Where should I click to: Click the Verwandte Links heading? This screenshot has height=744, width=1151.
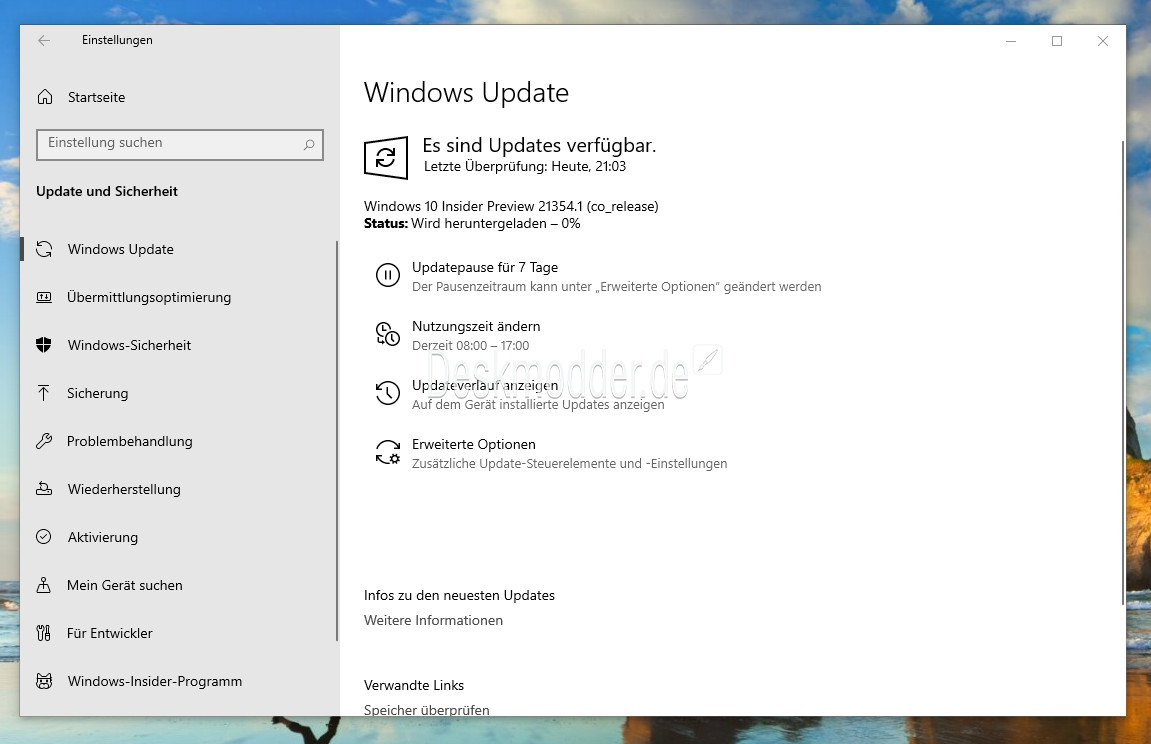tap(414, 685)
